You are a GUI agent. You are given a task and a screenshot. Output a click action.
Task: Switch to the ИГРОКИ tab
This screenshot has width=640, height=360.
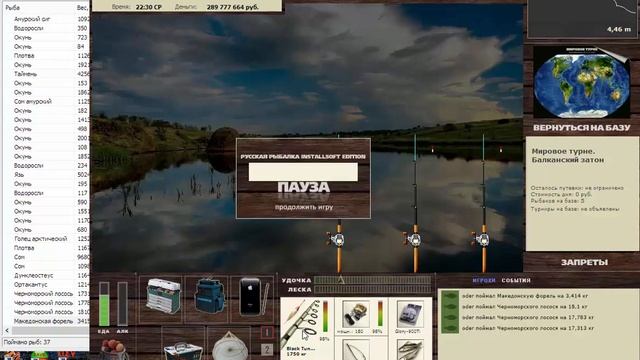point(484,280)
